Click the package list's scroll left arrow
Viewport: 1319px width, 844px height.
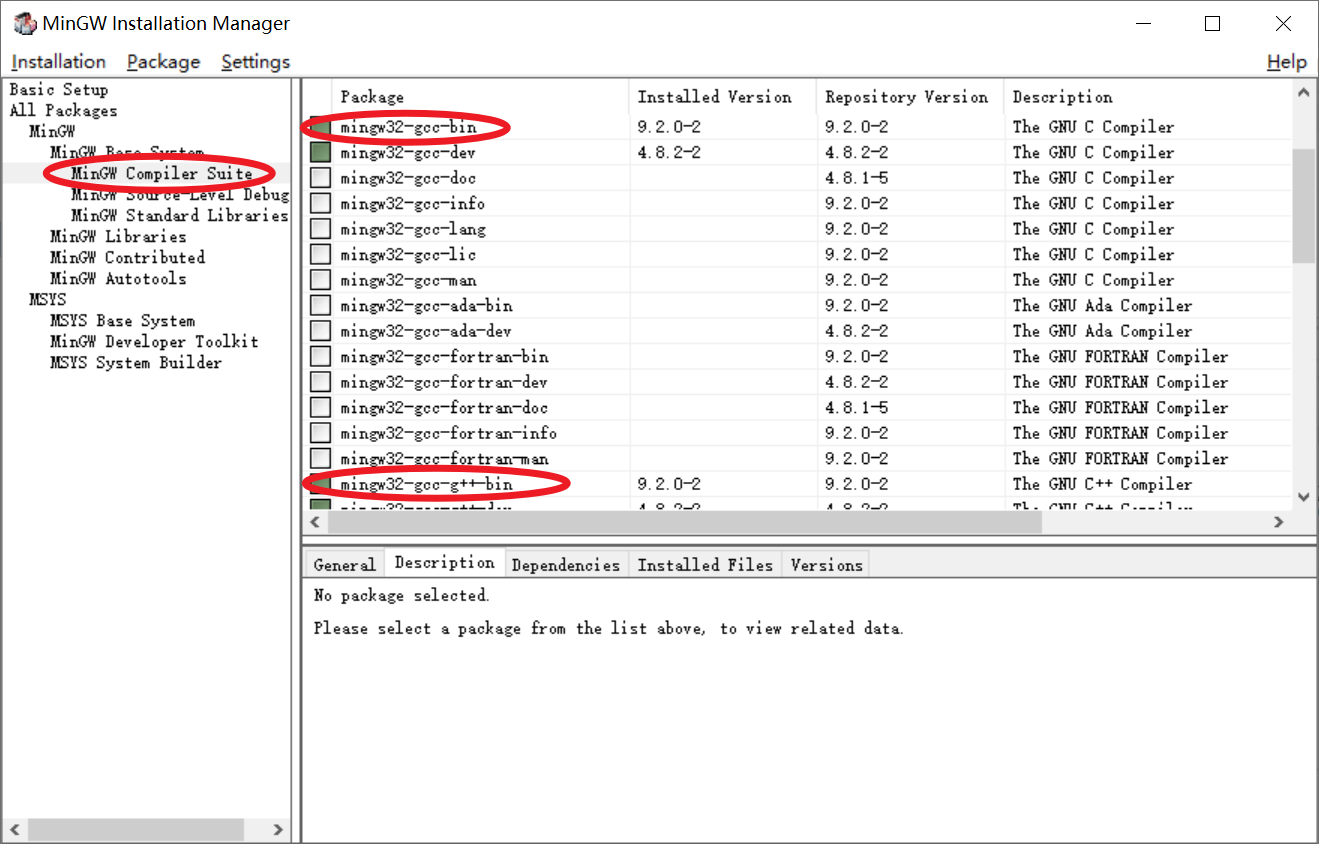coord(316,522)
